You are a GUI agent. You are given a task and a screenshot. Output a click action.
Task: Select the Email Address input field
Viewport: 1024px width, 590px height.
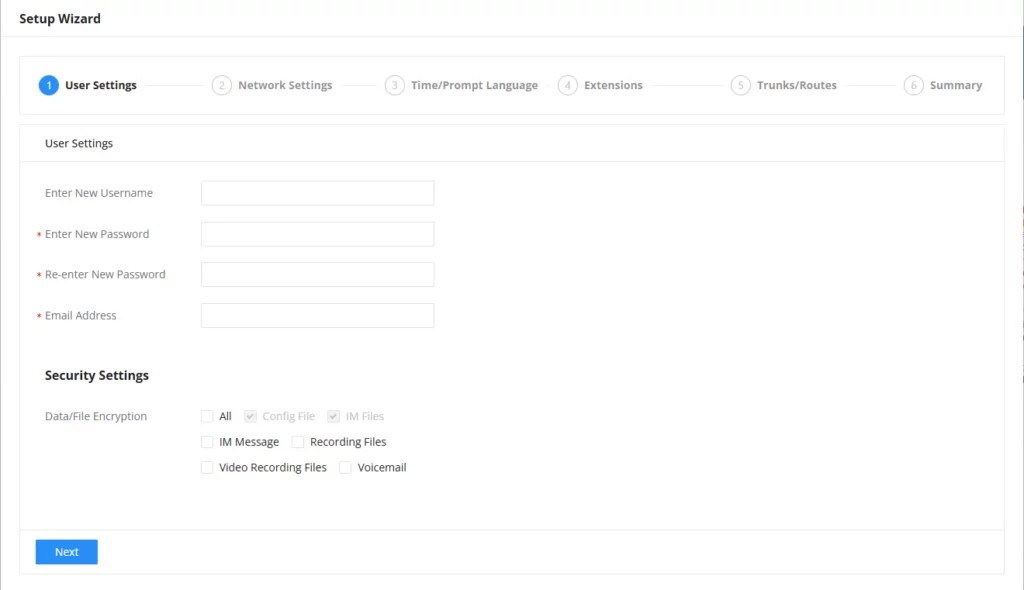pyautogui.click(x=317, y=316)
